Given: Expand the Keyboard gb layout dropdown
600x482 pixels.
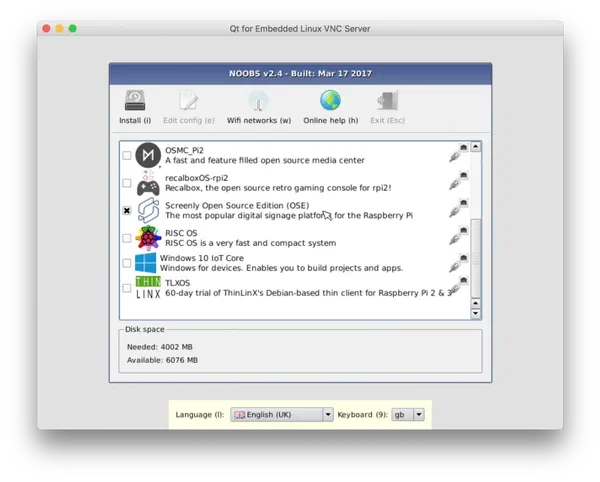Looking at the screenshot, I should click(408, 415).
